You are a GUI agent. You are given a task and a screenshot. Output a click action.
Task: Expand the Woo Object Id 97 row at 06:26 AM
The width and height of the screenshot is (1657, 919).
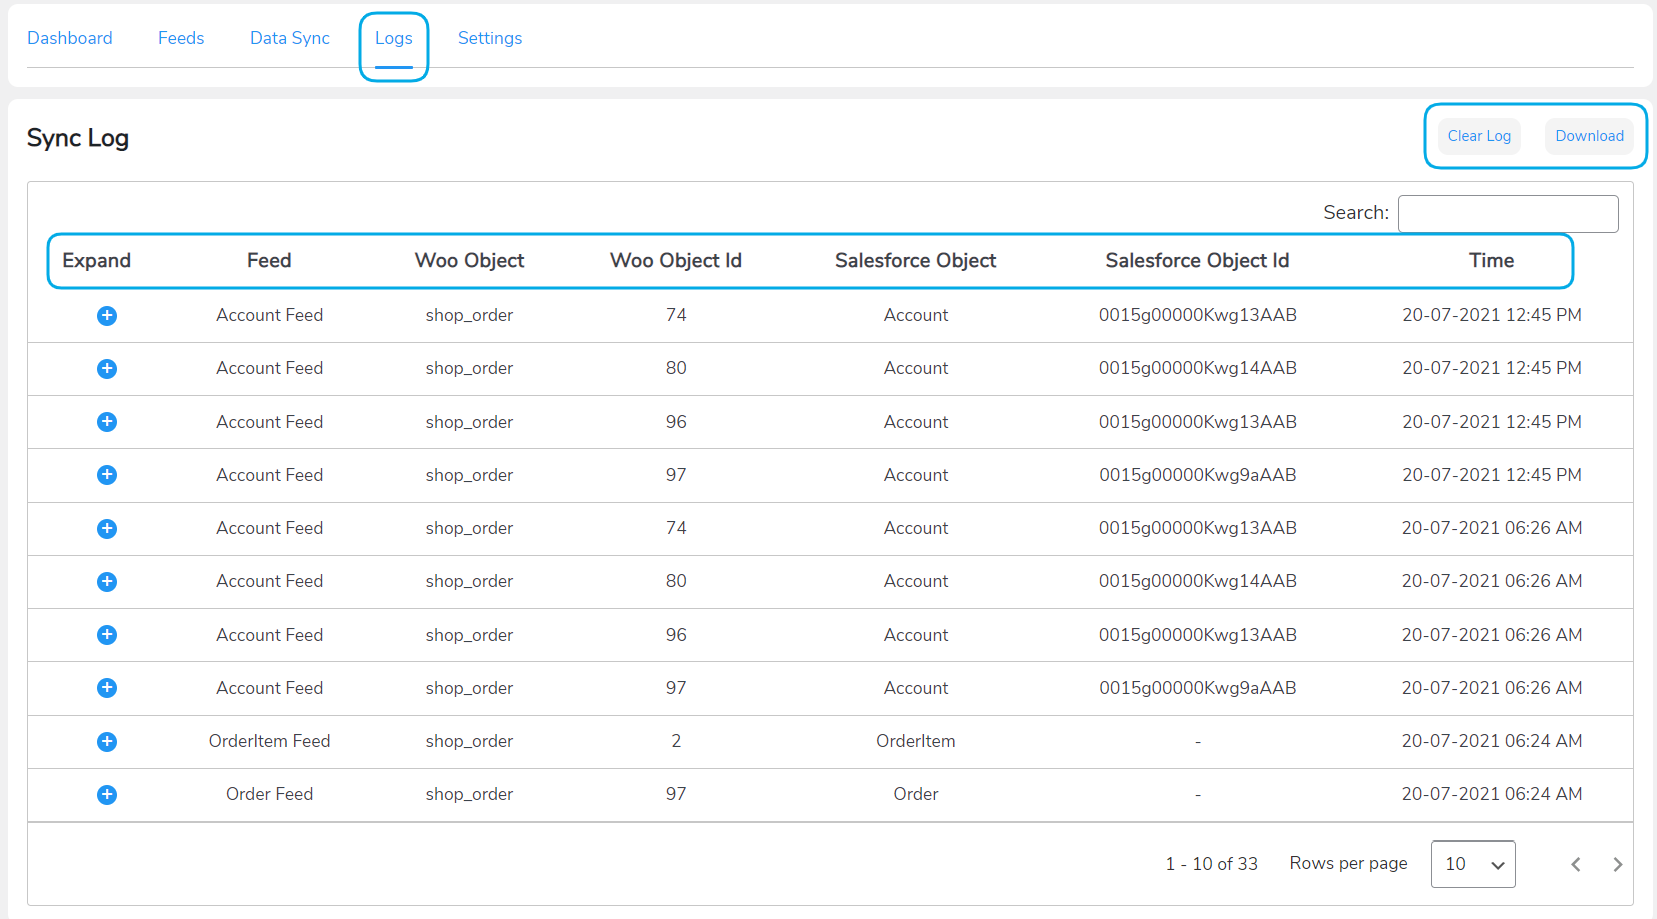(107, 688)
